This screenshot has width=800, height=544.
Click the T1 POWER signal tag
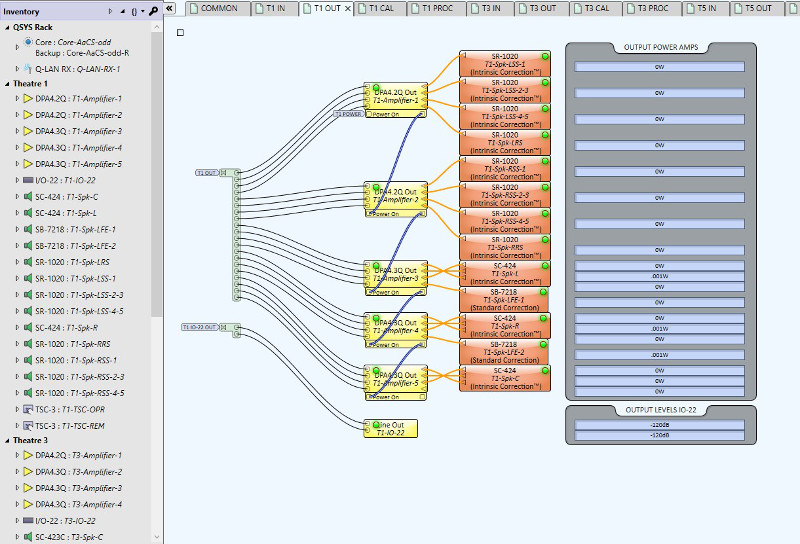349,114
